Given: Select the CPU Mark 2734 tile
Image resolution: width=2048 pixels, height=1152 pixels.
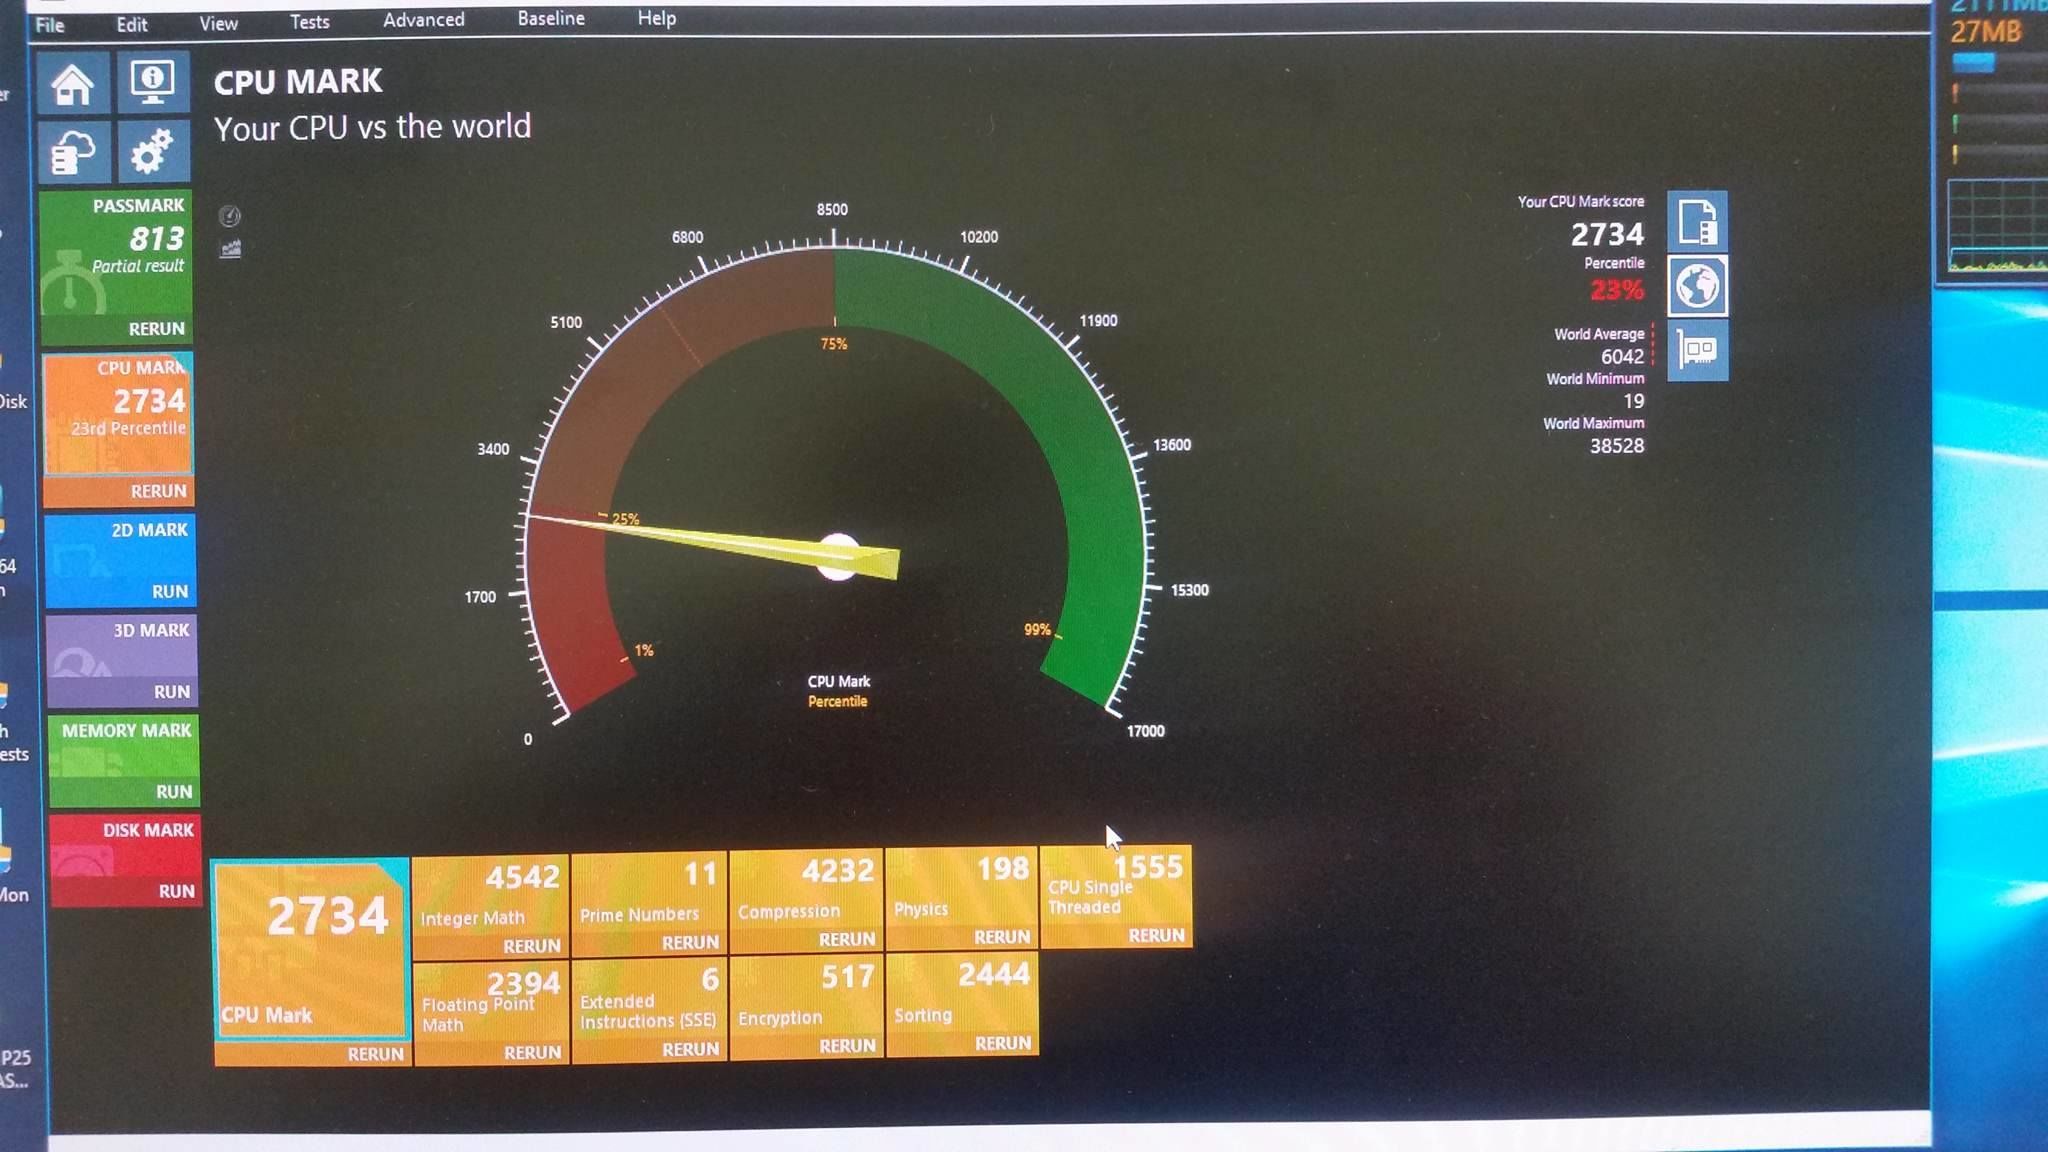Looking at the screenshot, I should tap(118, 413).
